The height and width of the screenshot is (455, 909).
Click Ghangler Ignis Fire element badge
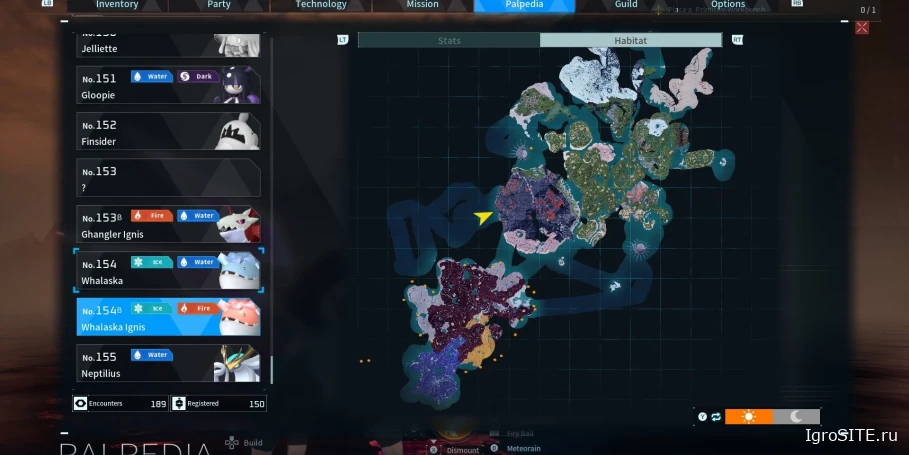(152, 216)
